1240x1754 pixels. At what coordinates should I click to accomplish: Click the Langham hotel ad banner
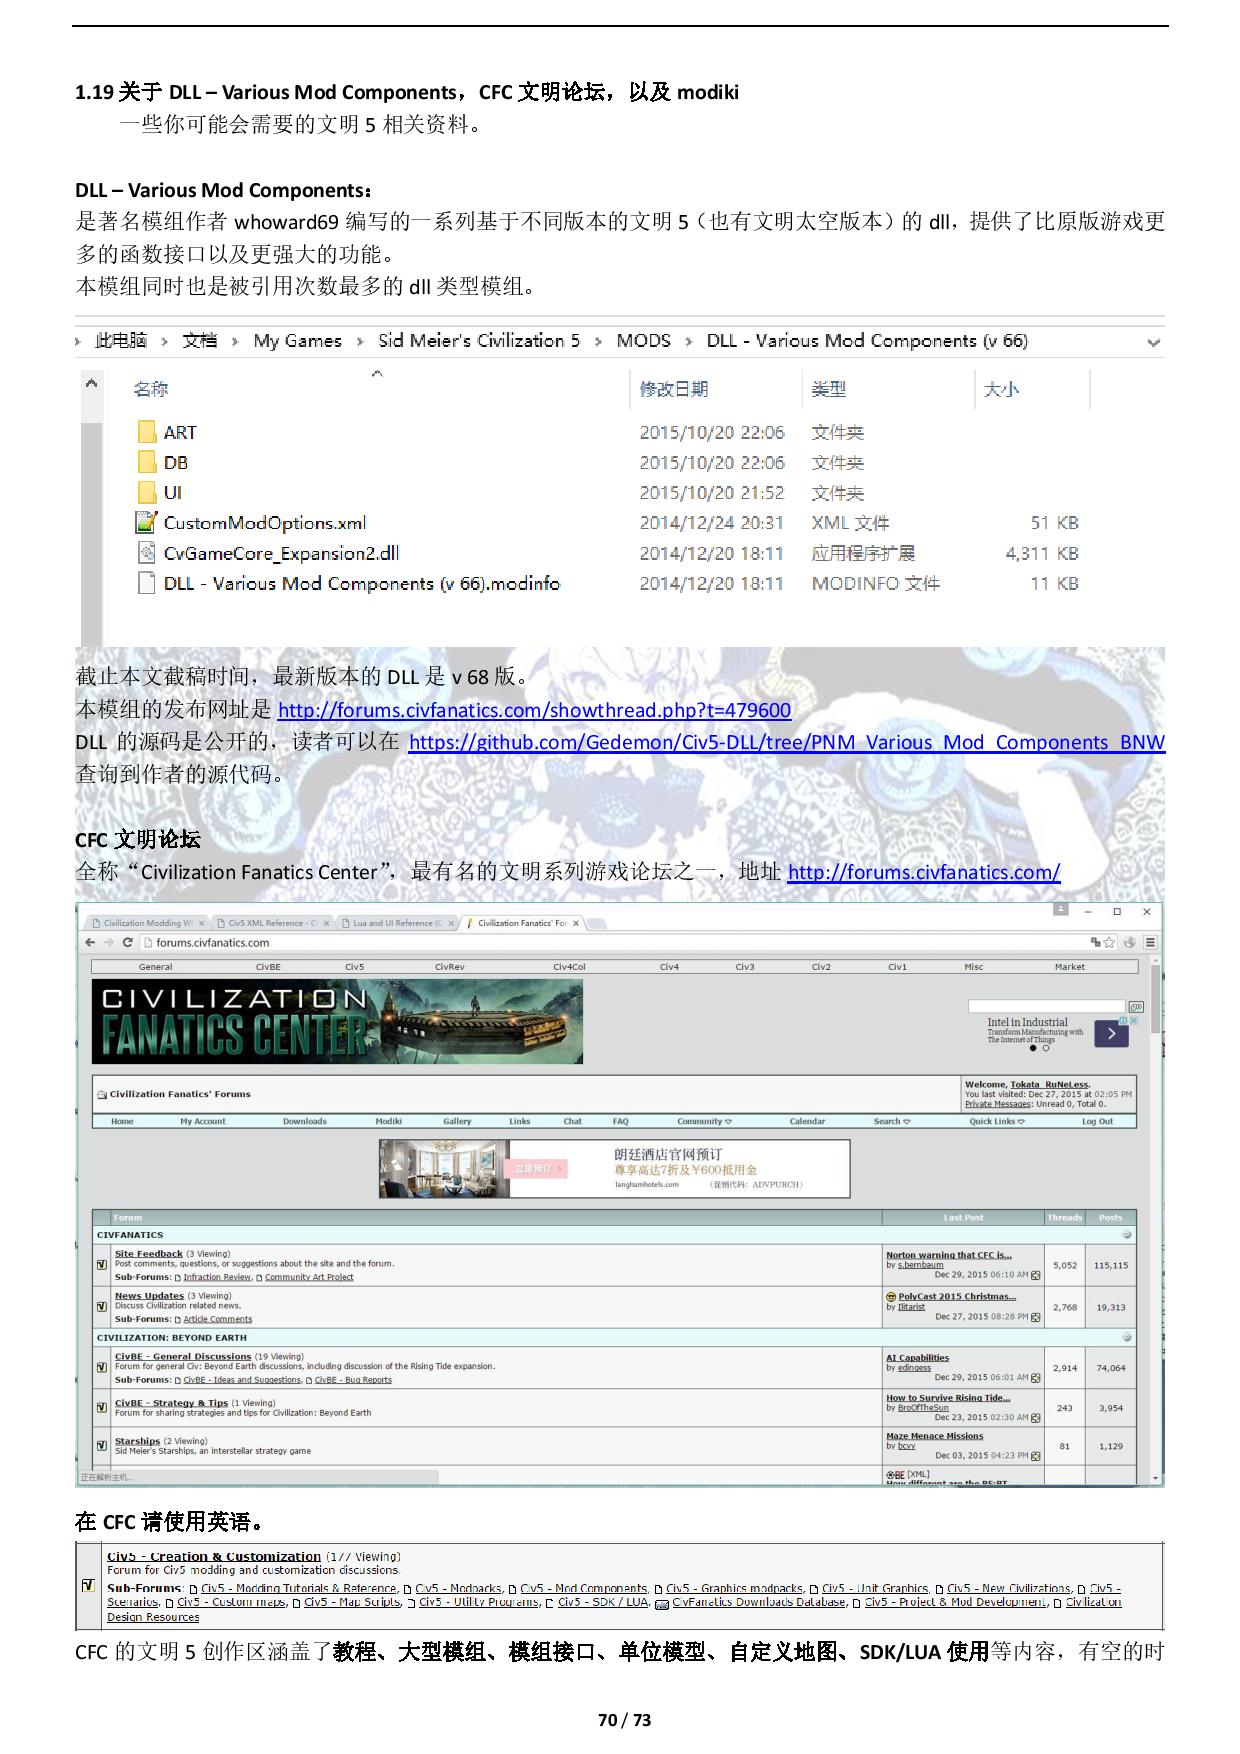(x=614, y=1168)
